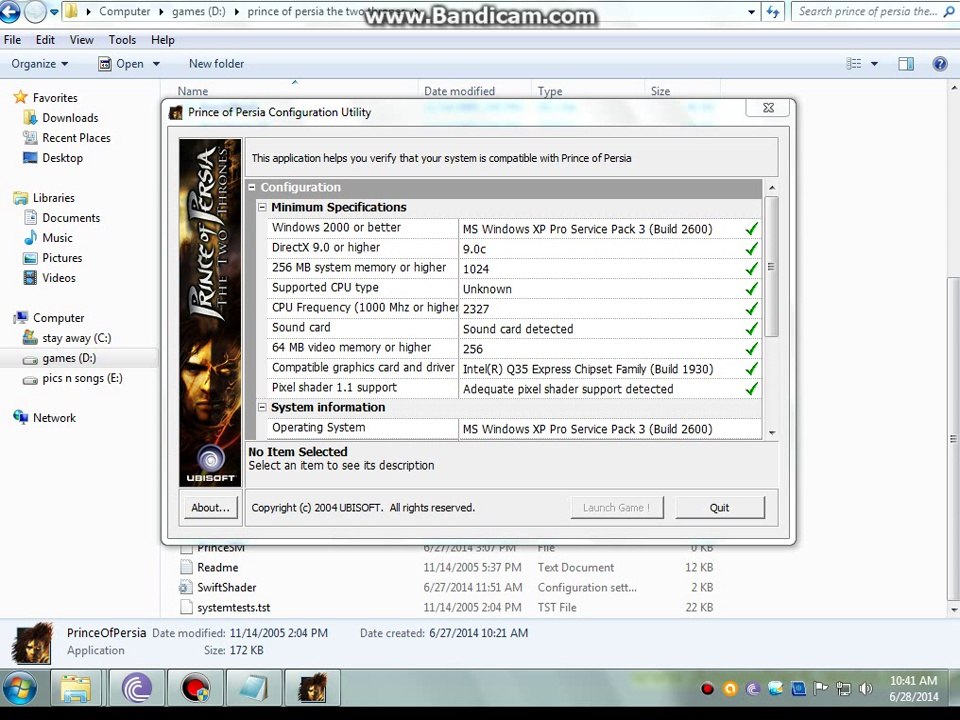Select the DirectX 9.0 or higher row

click(514, 248)
